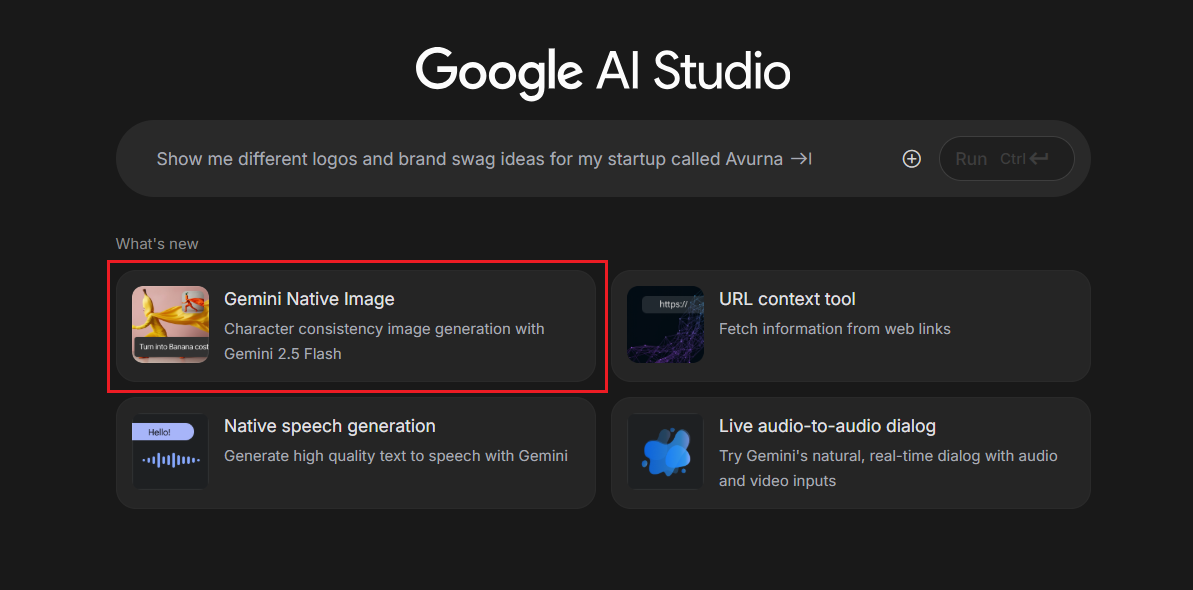Screen dimensions: 1193x590
Task: Click the plus icon in prompt bar
Action: click(x=911, y=159)
